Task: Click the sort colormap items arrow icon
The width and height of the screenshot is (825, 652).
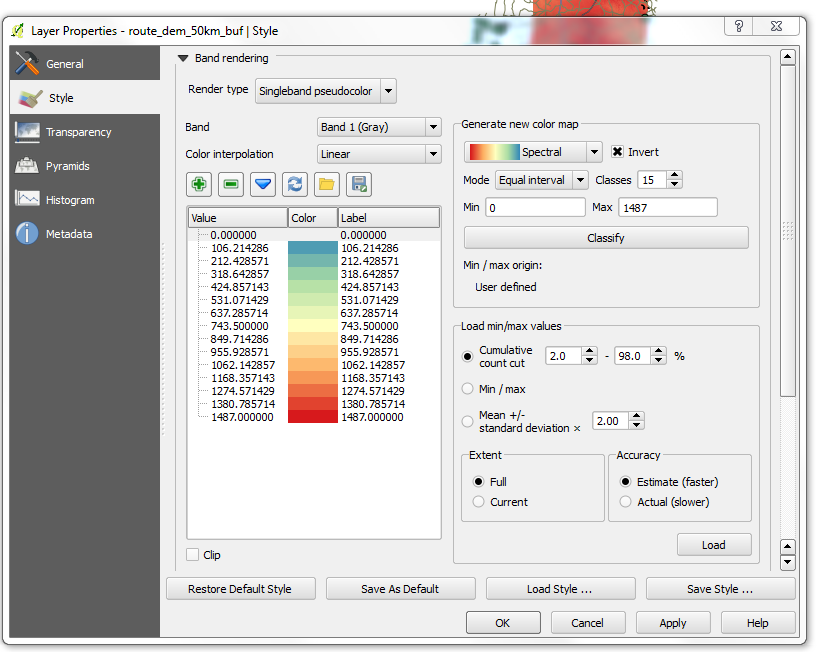Action: (263, 184)
